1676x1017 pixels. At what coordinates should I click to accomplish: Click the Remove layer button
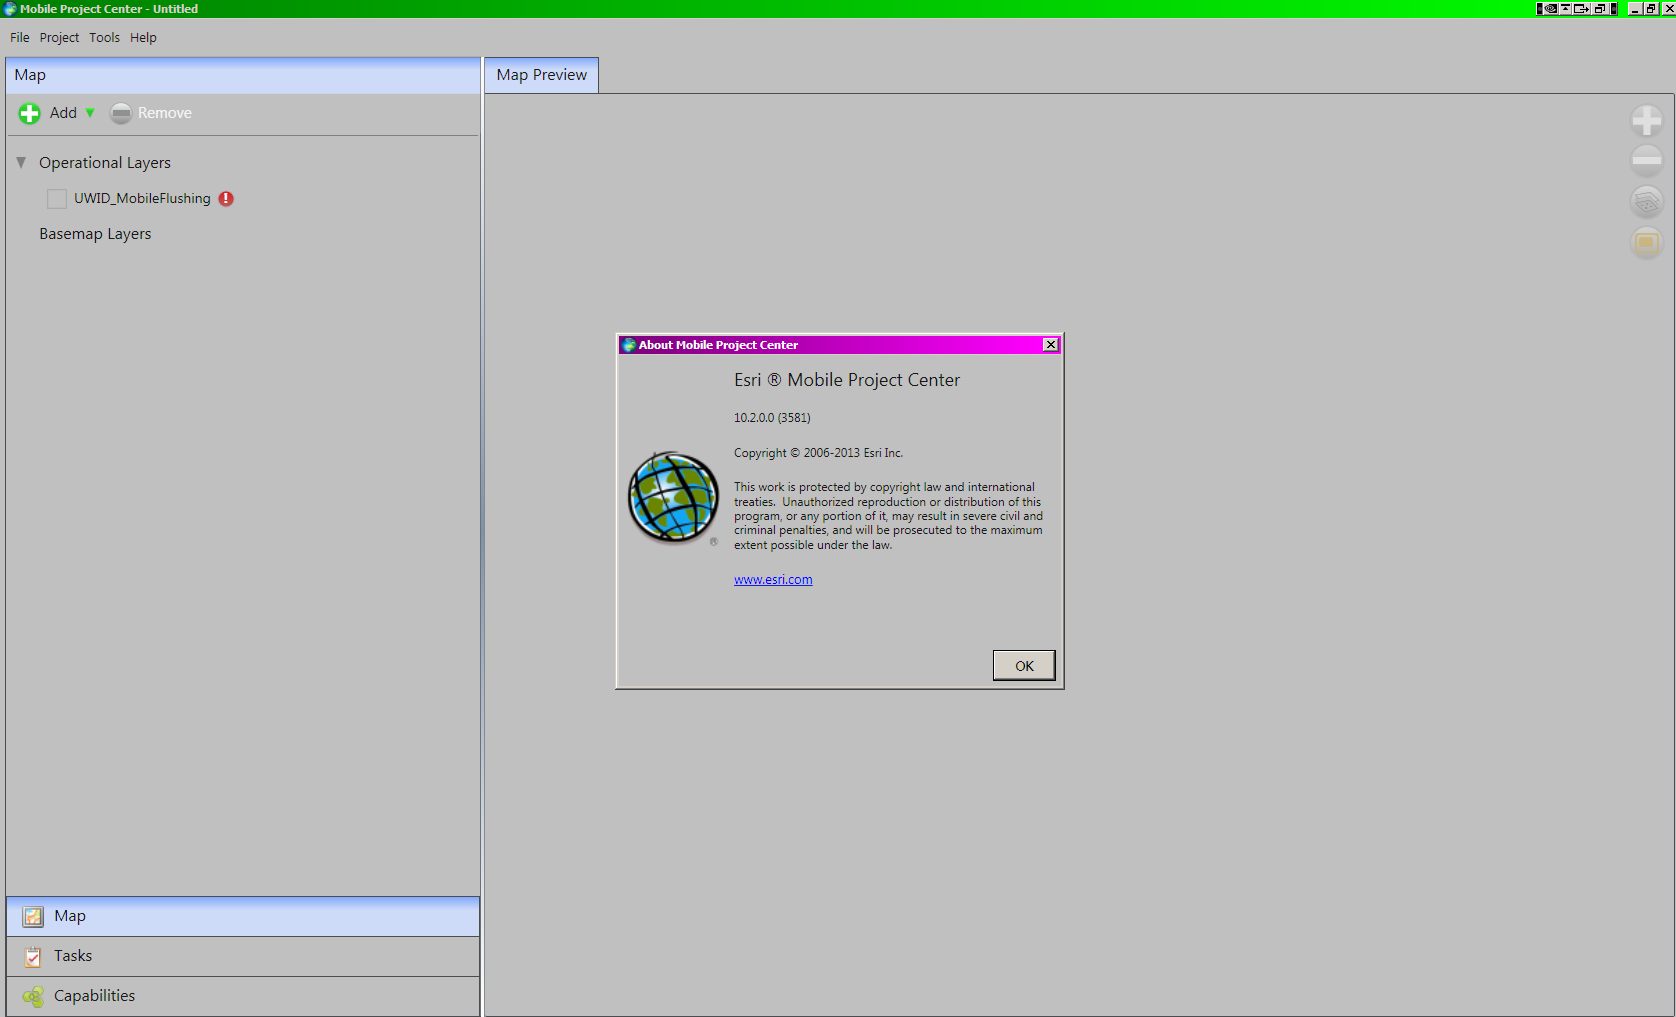(x=151, y=113)
